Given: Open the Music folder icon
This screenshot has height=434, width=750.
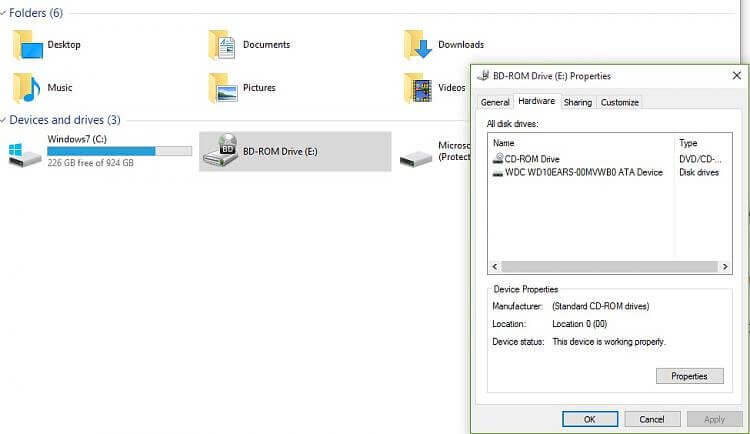Looking at the screenshot, I should click(28, 88).
